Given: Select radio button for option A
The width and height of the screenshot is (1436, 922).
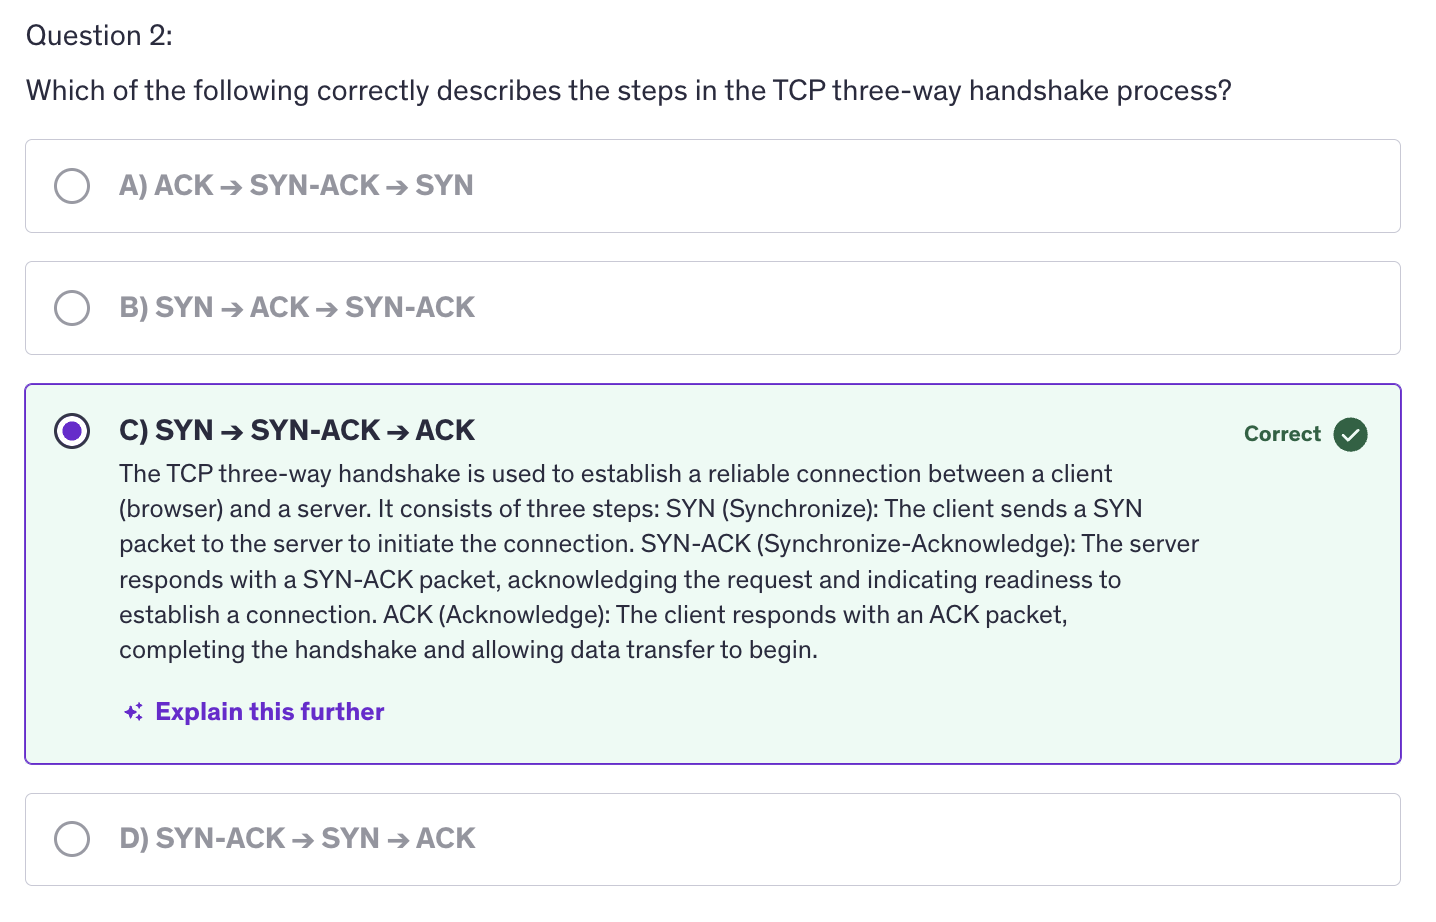Looking at the screenshot, I should click(x=72, y=186).
